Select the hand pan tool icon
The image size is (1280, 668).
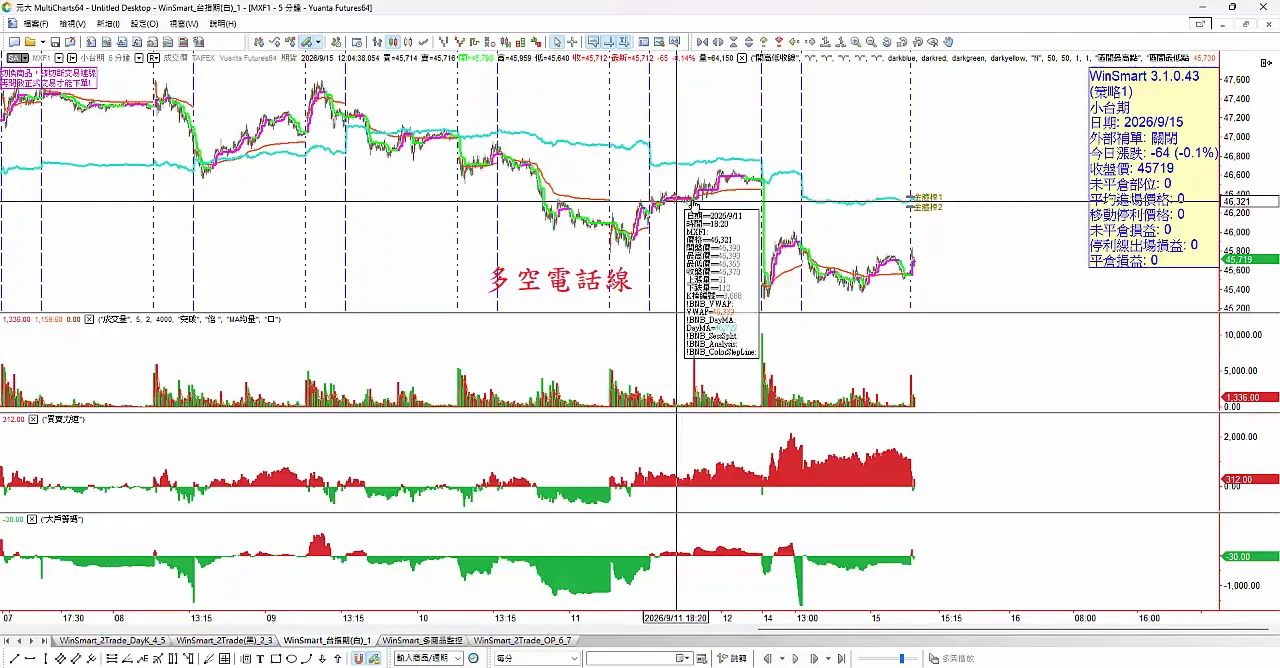coord(948,42)
